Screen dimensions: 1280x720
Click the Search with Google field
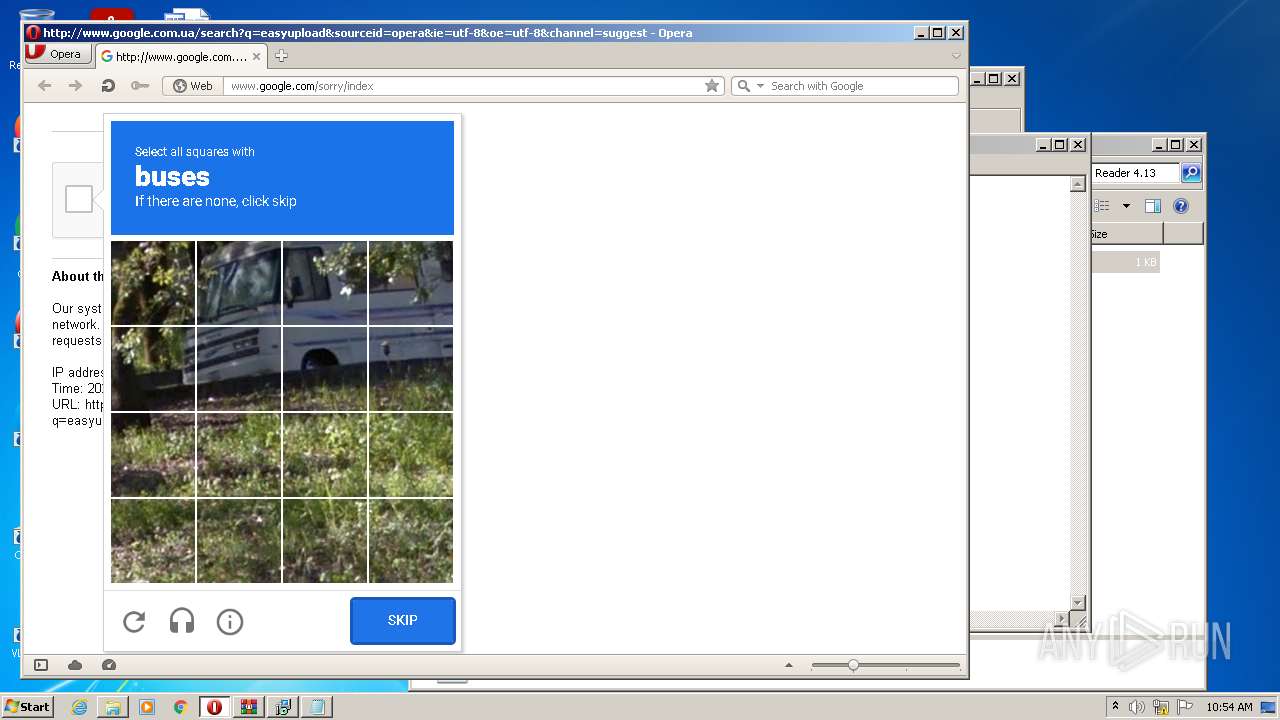[x=860, y=86]
